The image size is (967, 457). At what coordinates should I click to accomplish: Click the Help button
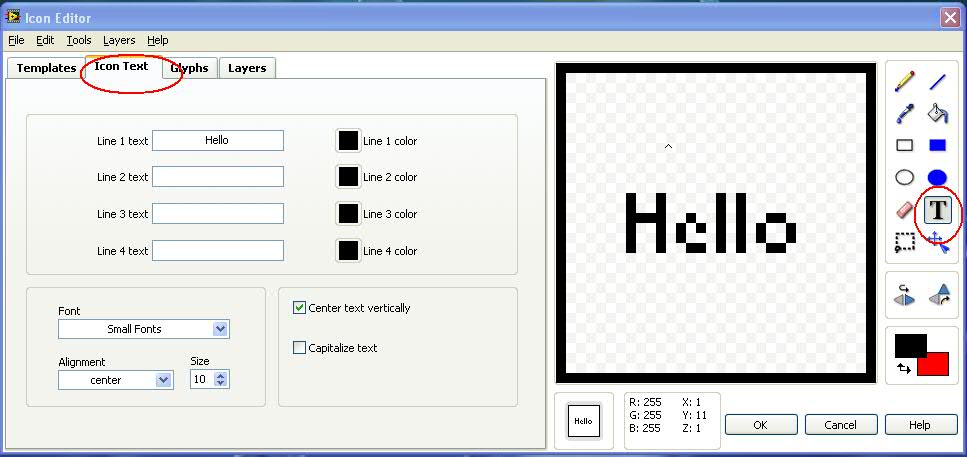tap(920, 425)
